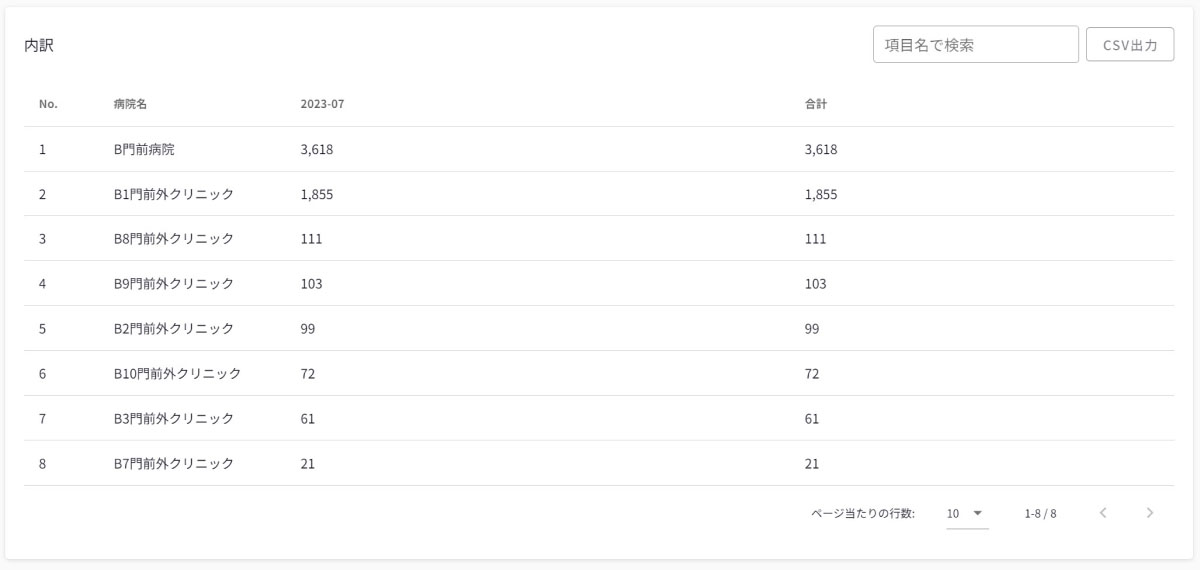This screenshot has height=570, width=1200.
Task: Select the B1門前外クリニック row
Action: point(174,194)
